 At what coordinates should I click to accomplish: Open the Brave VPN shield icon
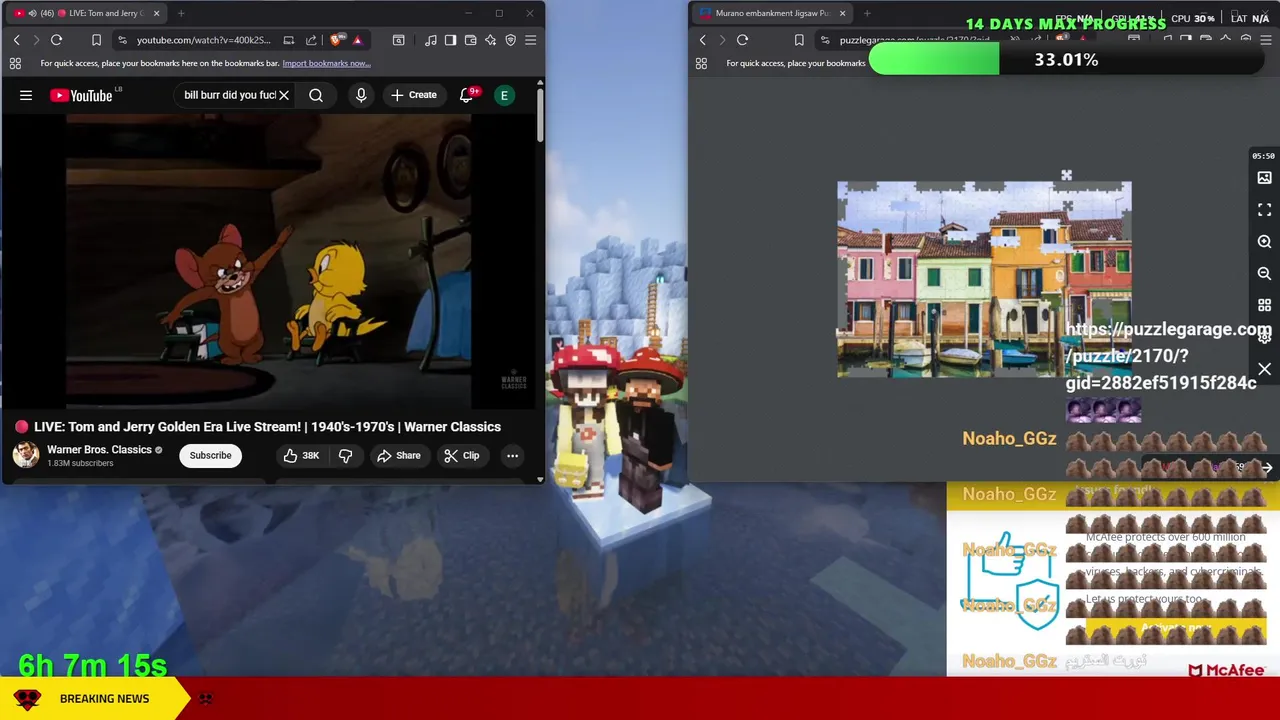pos(510,40)
